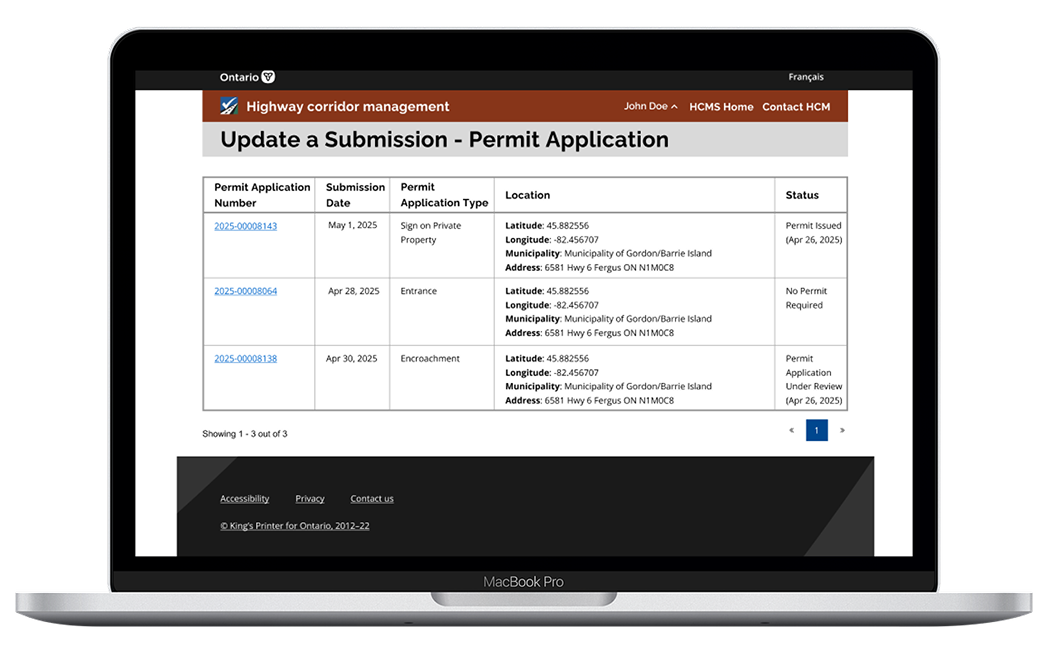The height and width of the screenshot is (647, 1049).
Task: Click the Ontario wordmark text
Action: click(x=240, y=77)
